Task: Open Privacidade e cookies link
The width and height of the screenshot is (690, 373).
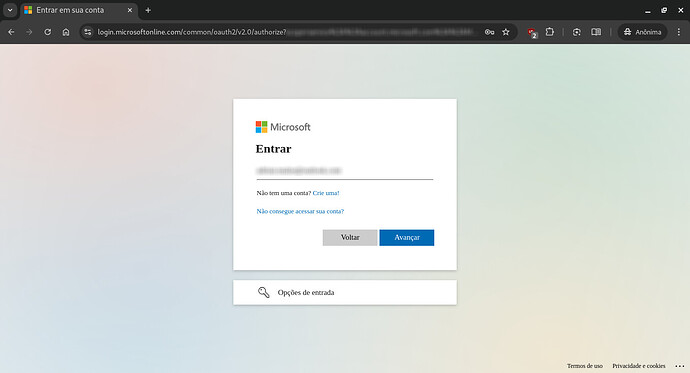Action: 639,366
